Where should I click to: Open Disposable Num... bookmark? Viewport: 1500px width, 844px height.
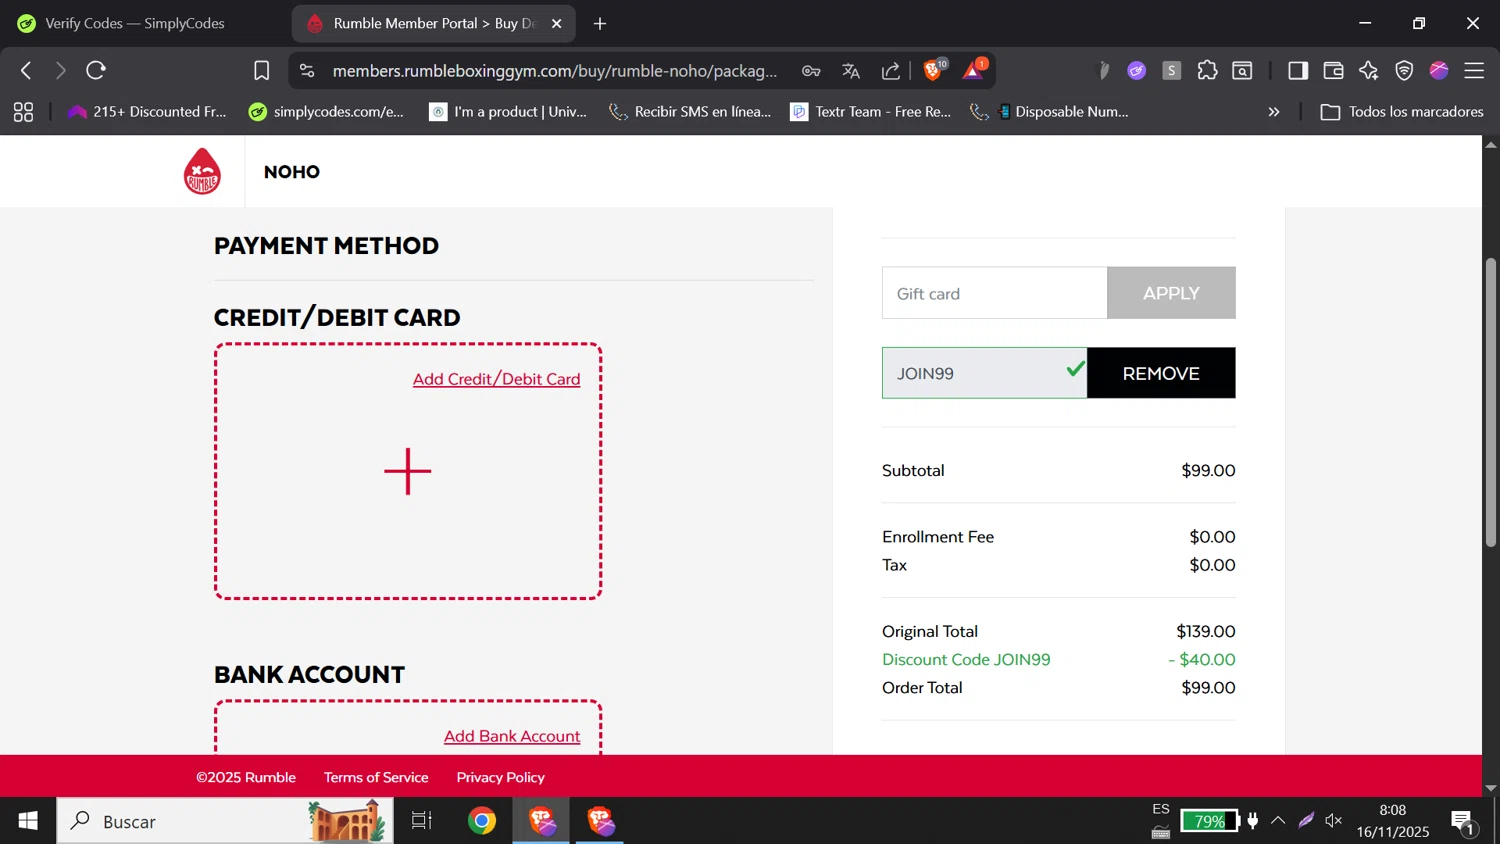coord(1051,112)
